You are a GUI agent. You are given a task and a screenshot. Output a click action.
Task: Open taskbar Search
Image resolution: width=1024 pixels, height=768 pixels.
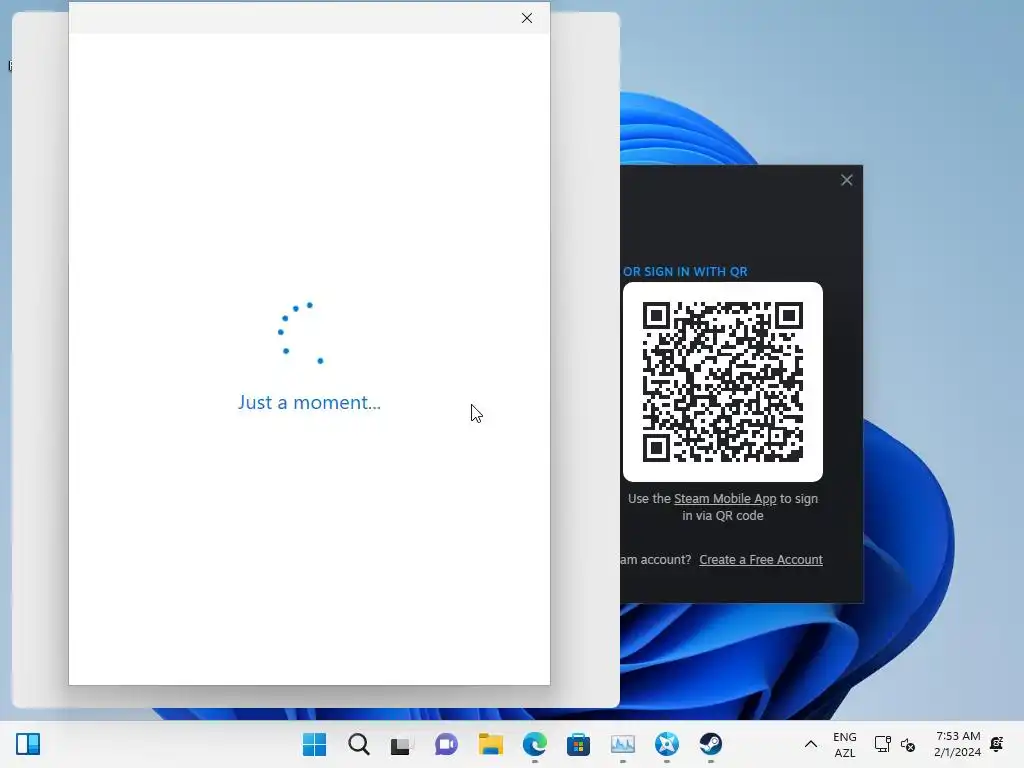point(359,744)
